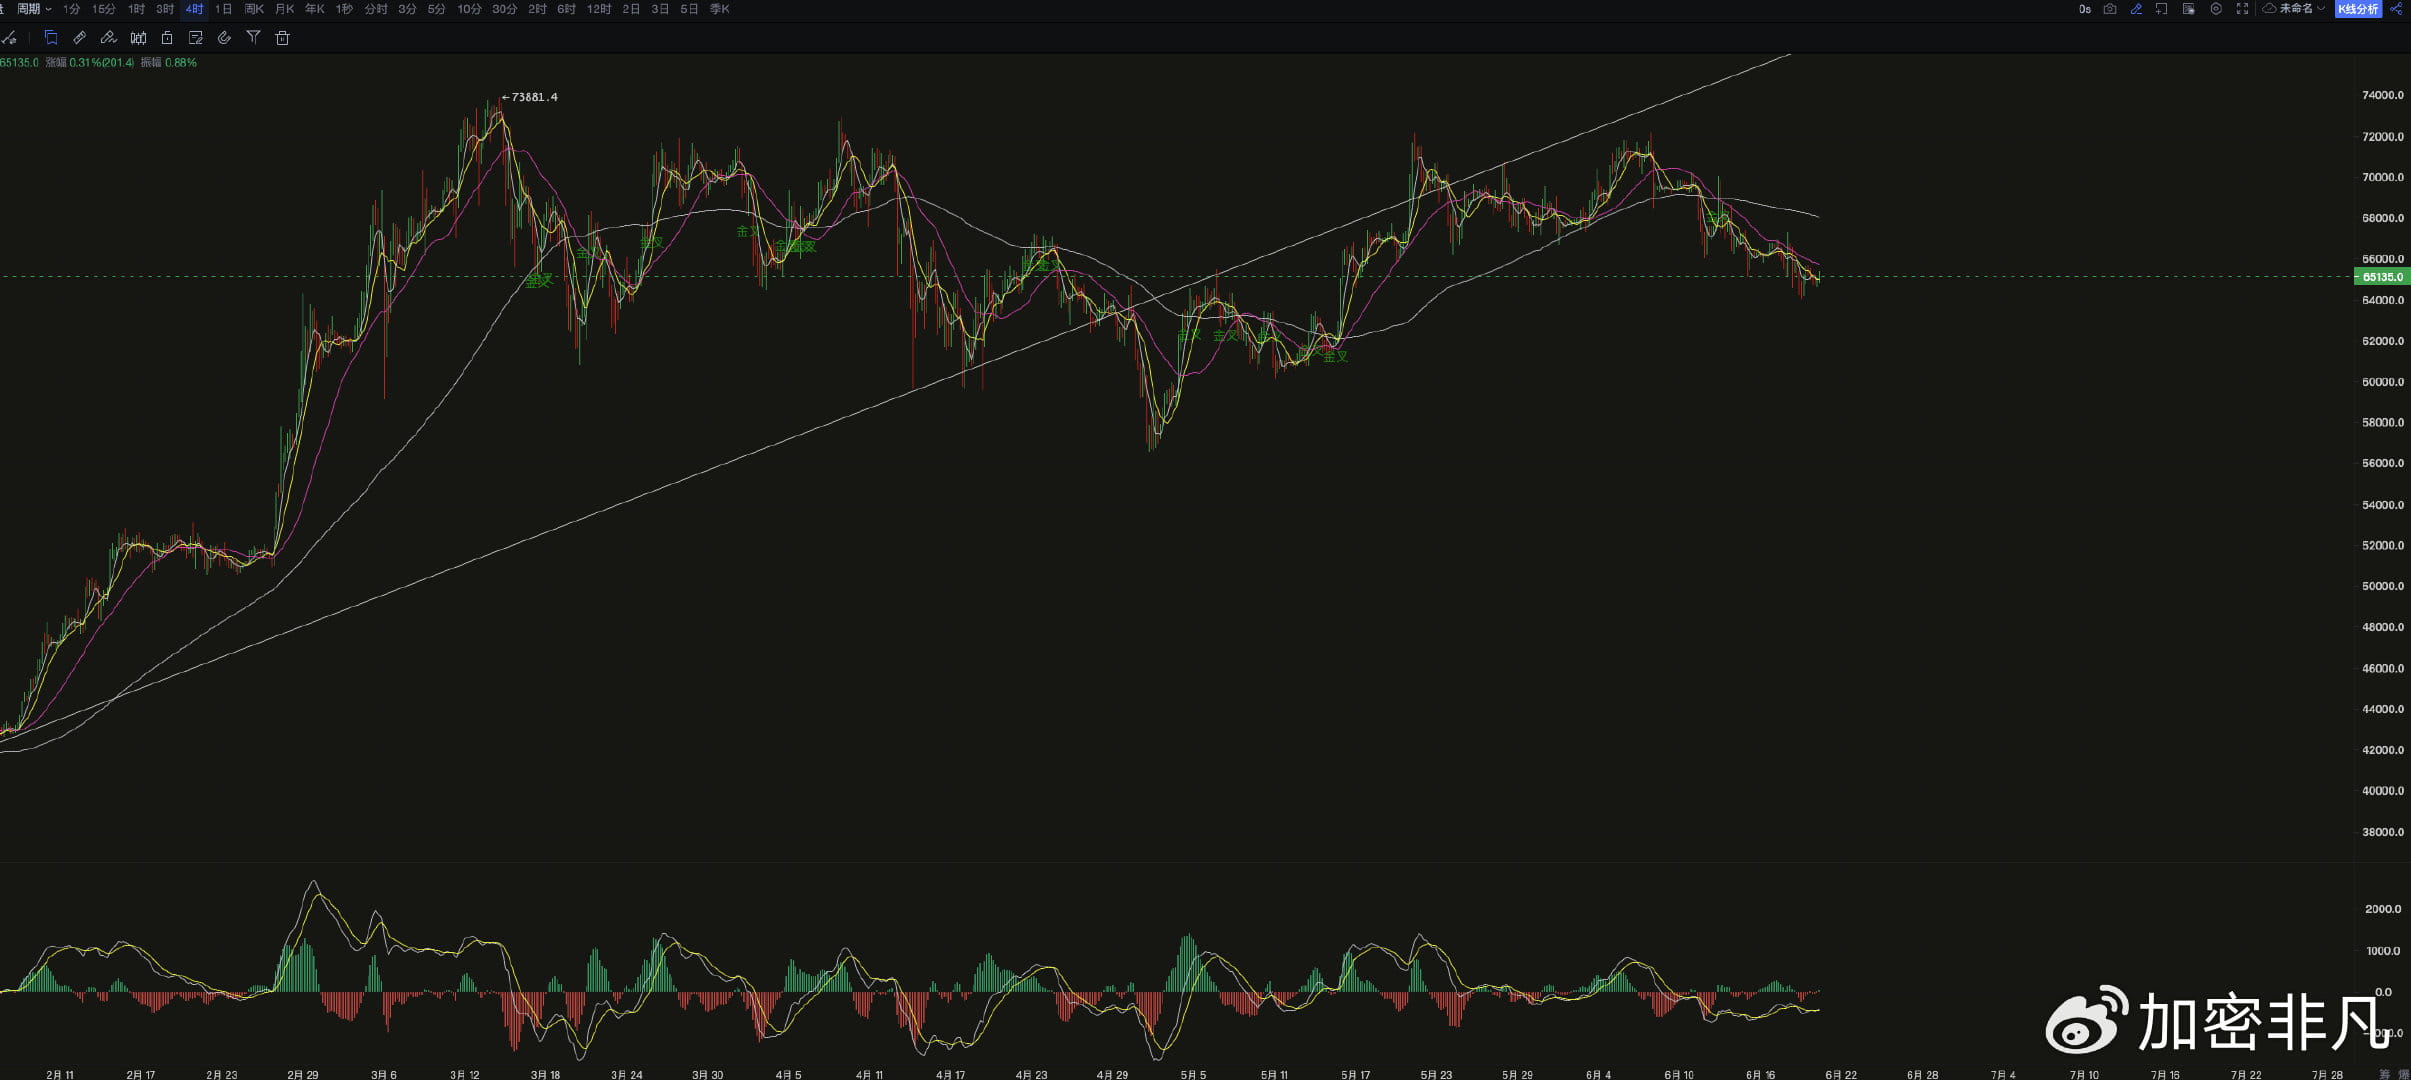Click the K线分析 button
The width and height of the screenshot is (2411, 1080).
pyautogui.click(x=2358, y=9)
